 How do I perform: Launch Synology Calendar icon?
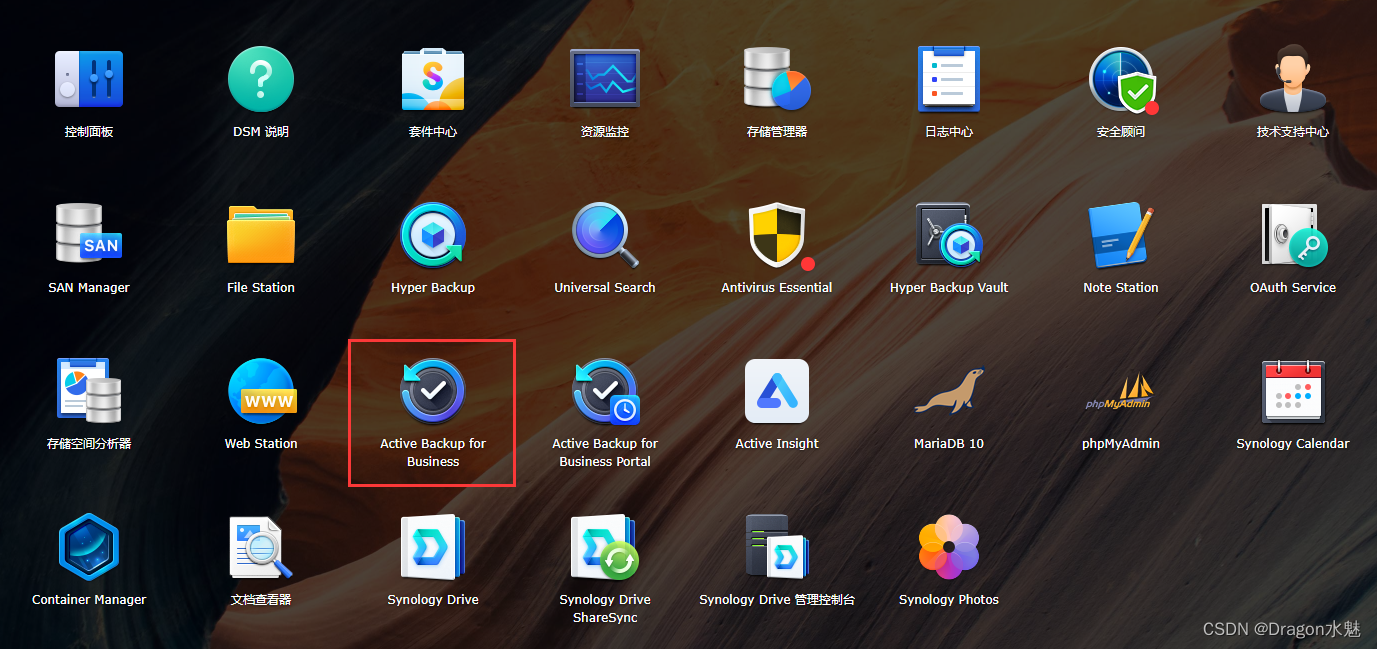pyautogui.click(x=1293, y=391)
